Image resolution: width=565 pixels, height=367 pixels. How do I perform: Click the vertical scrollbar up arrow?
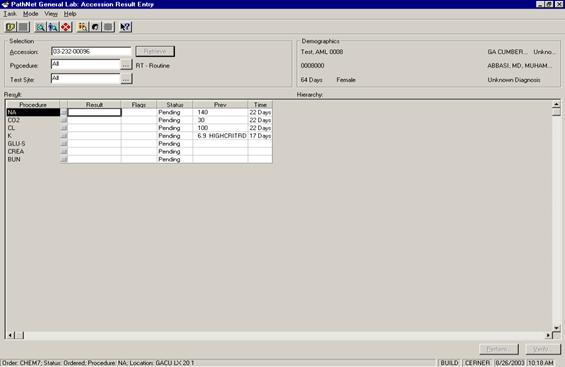(x=556, y=104)
